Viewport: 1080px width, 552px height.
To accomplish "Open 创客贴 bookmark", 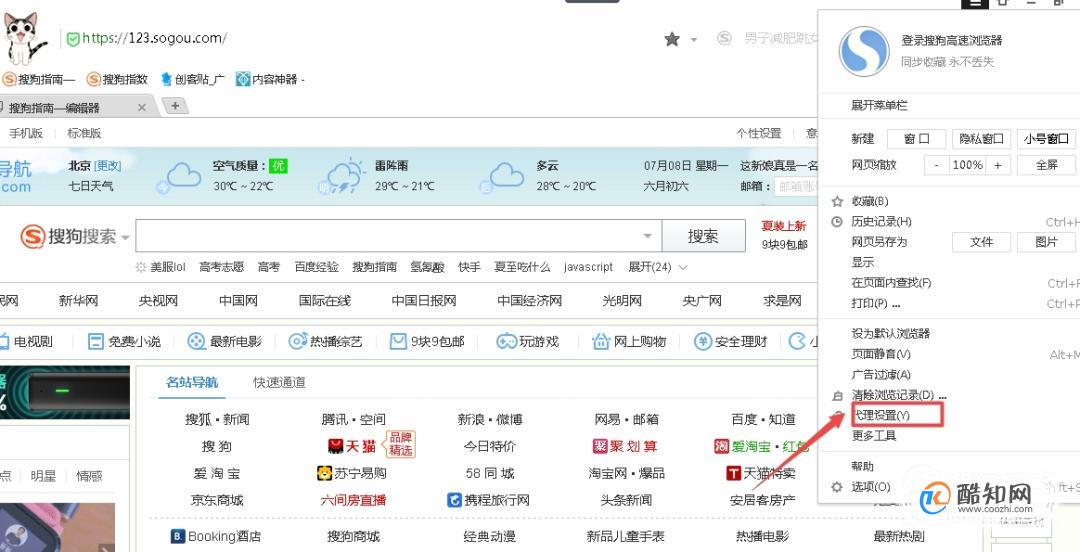I will point(192,79).
